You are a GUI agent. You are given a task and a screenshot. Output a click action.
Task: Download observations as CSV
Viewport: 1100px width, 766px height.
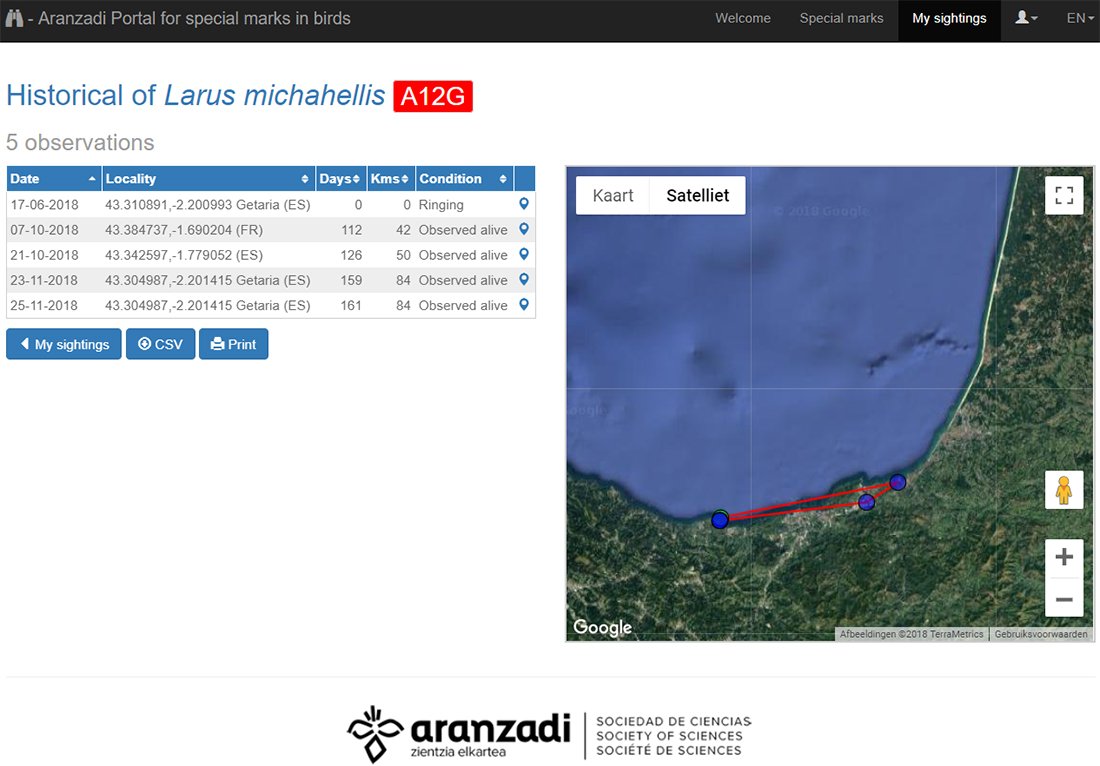pos(160,344)
